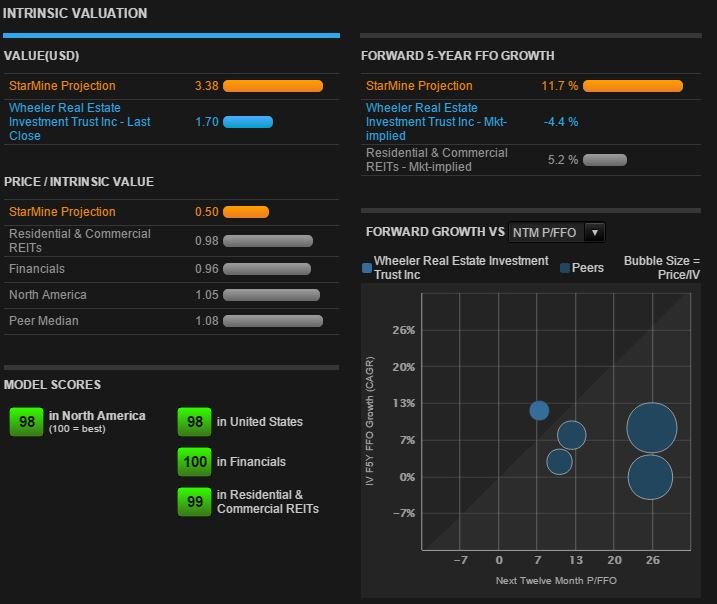Click the orange 3.38 value bar
The height and width of the screenshot is (604, 717).
point(273,86)
